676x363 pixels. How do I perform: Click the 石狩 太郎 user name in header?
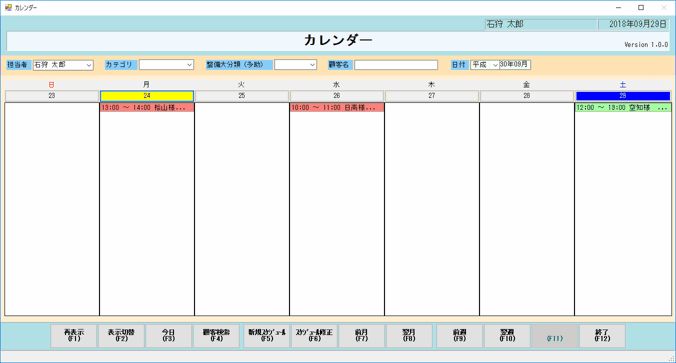(505, 24)
